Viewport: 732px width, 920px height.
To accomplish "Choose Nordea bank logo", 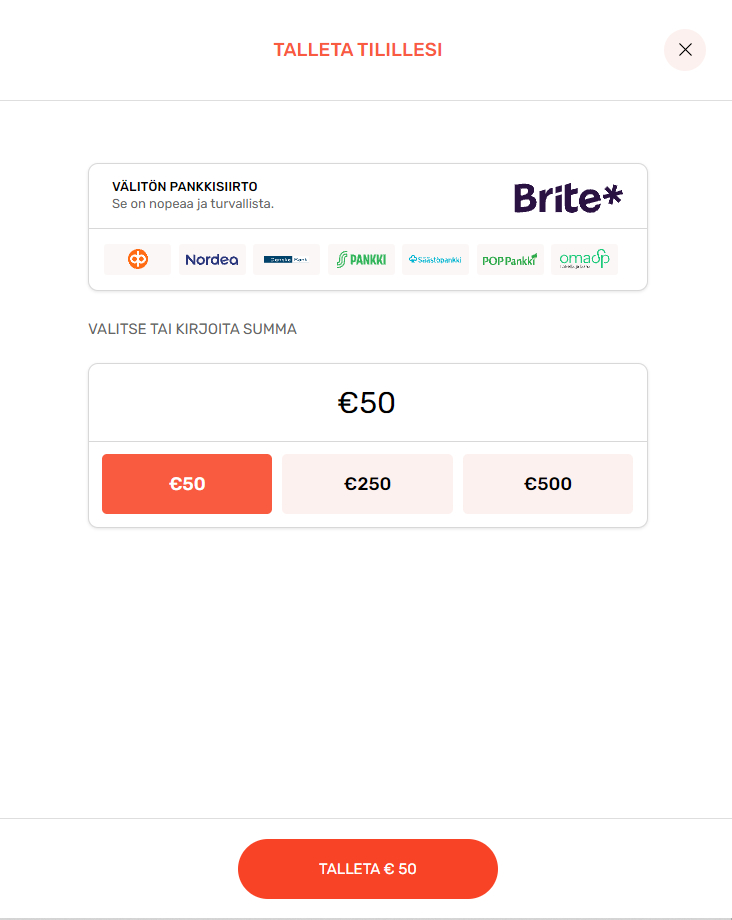I will [x=212, y=259].
